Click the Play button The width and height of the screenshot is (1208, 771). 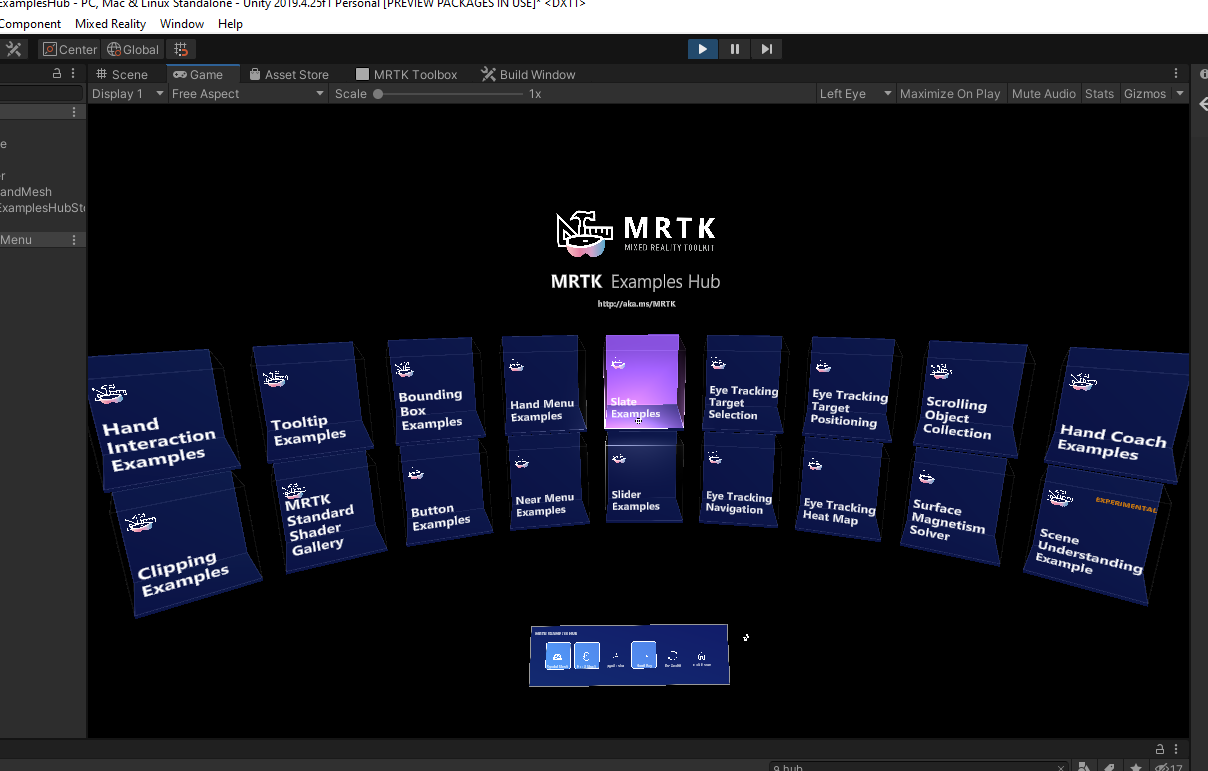(702, 49)
